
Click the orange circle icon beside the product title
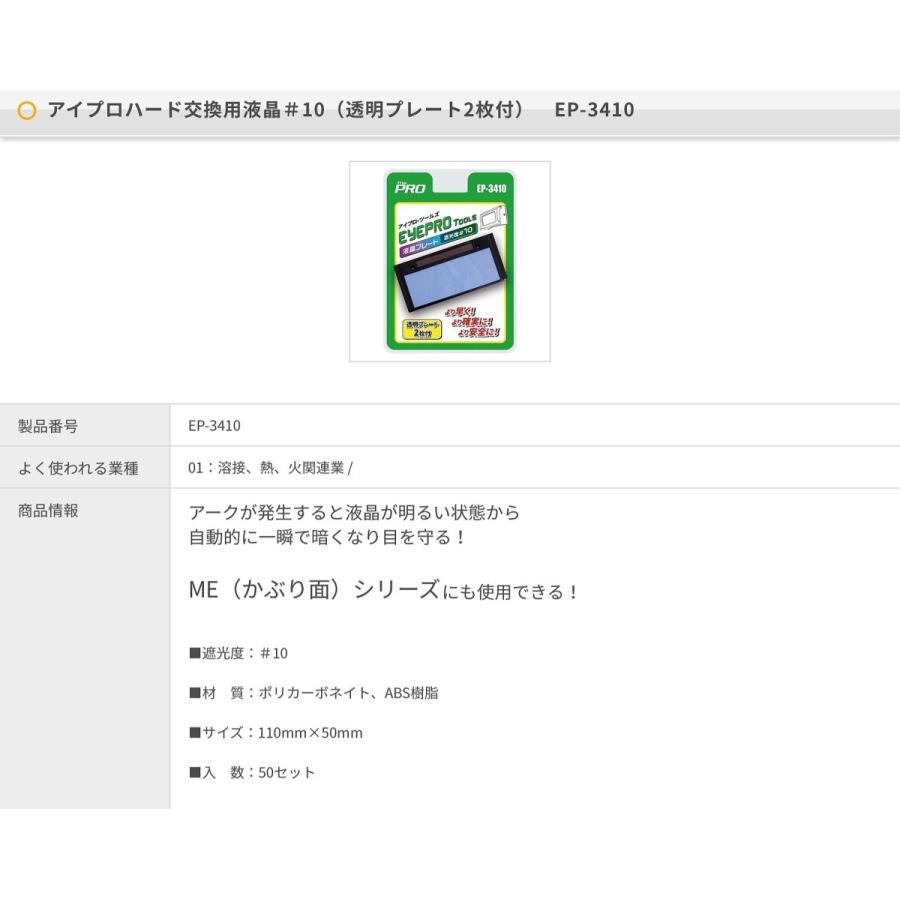[27, 110]
